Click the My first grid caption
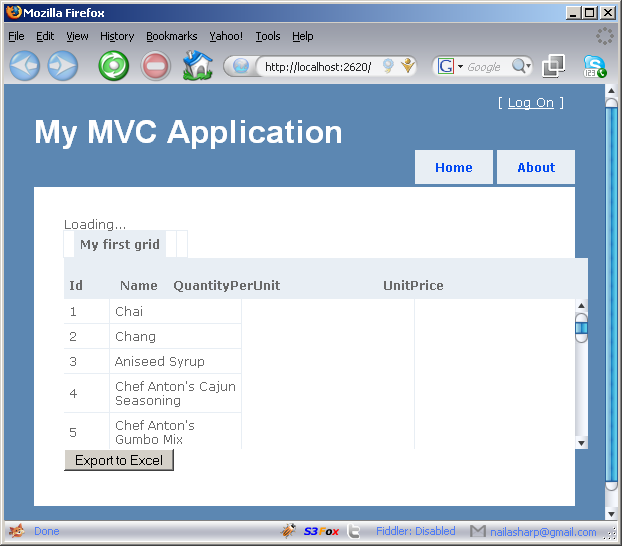The height and width of the screenshot is (546, 622). tap(120, 244)
